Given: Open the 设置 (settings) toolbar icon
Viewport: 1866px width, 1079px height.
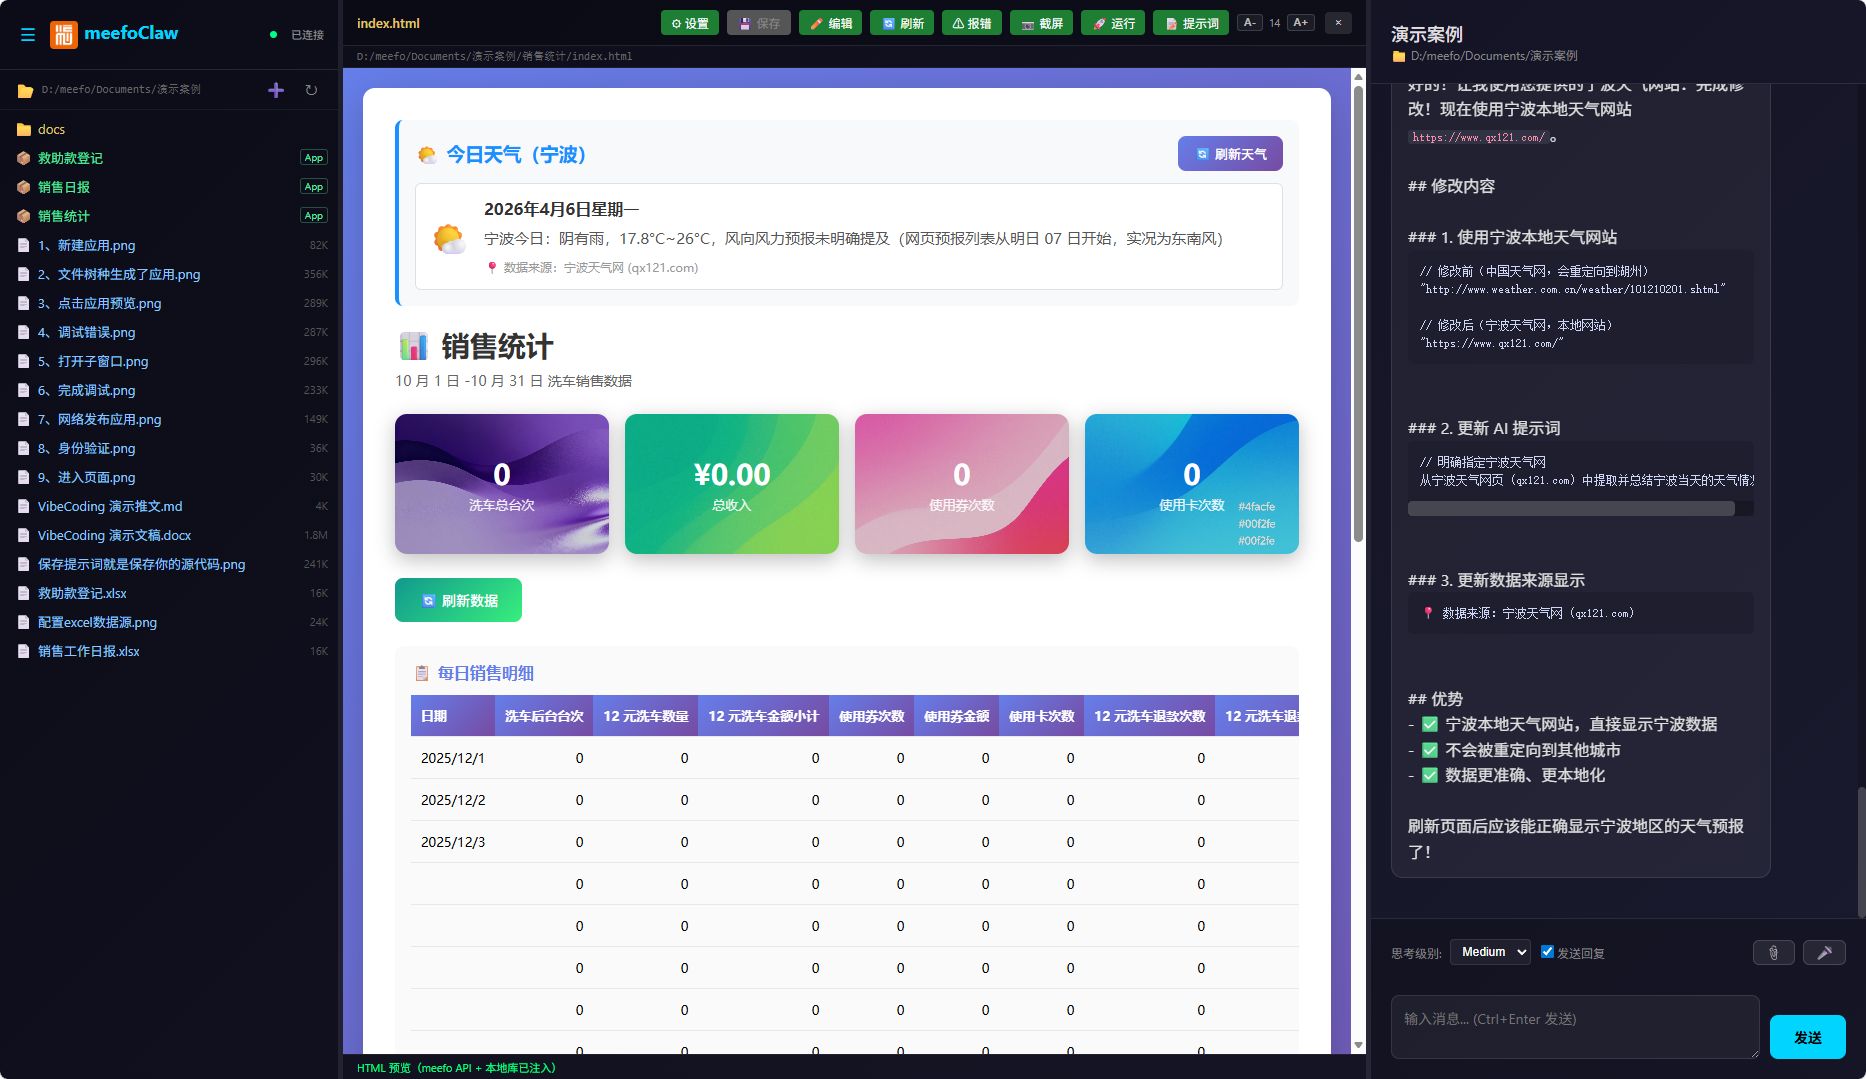Looking at the screenshot, I should 689,22.
